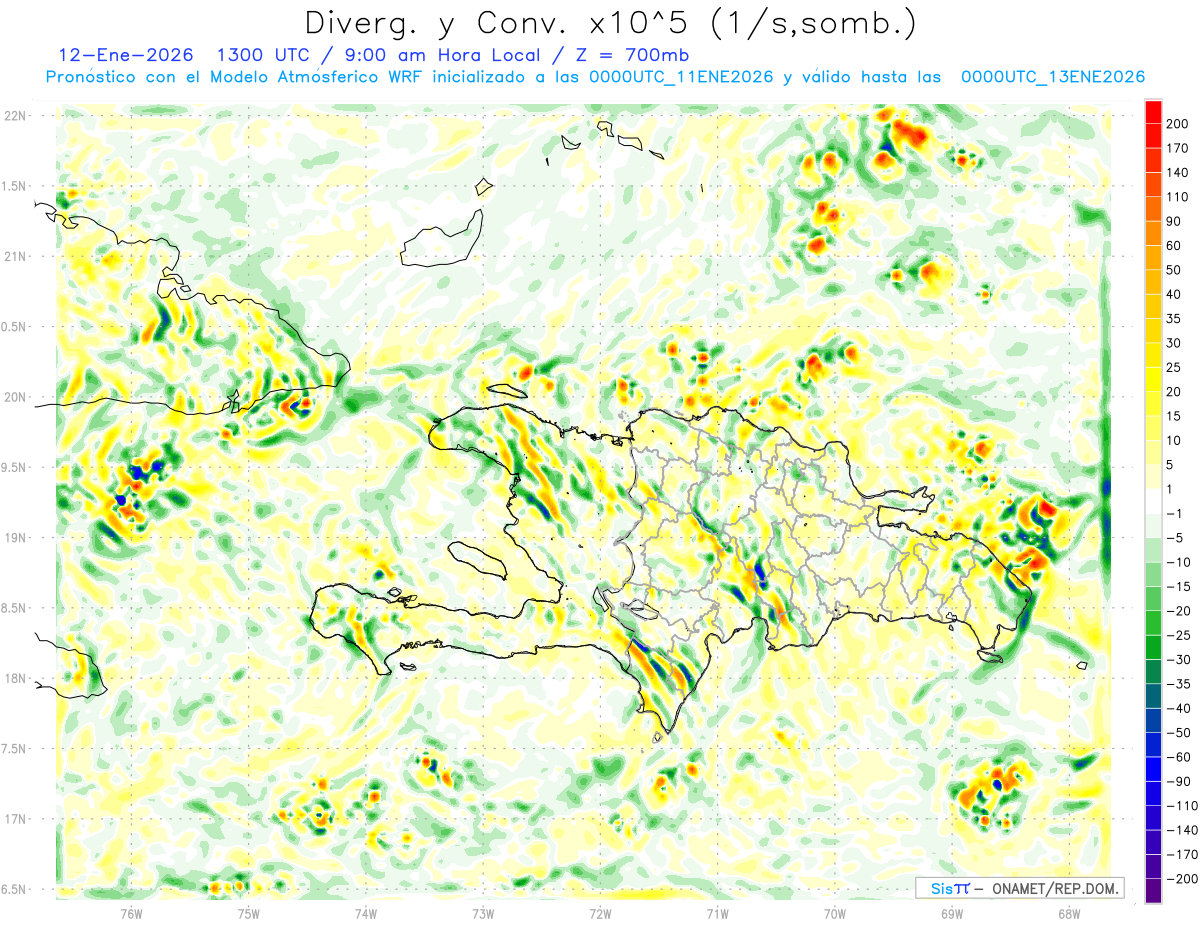The width and height of the screenshot is (1200, 927).
Task: Click the '71W' longitude label
Action: coord(717,913)
